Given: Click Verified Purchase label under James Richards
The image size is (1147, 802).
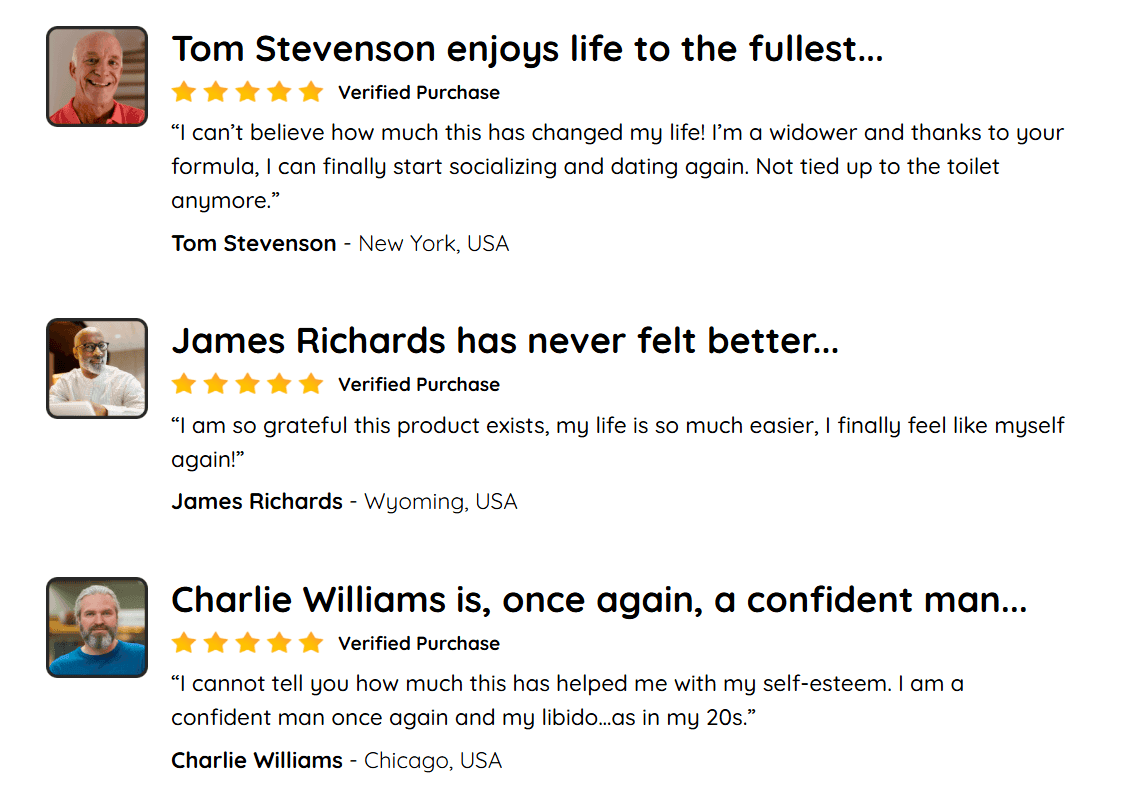Looking at the screenshot, I should pos(419,384).
